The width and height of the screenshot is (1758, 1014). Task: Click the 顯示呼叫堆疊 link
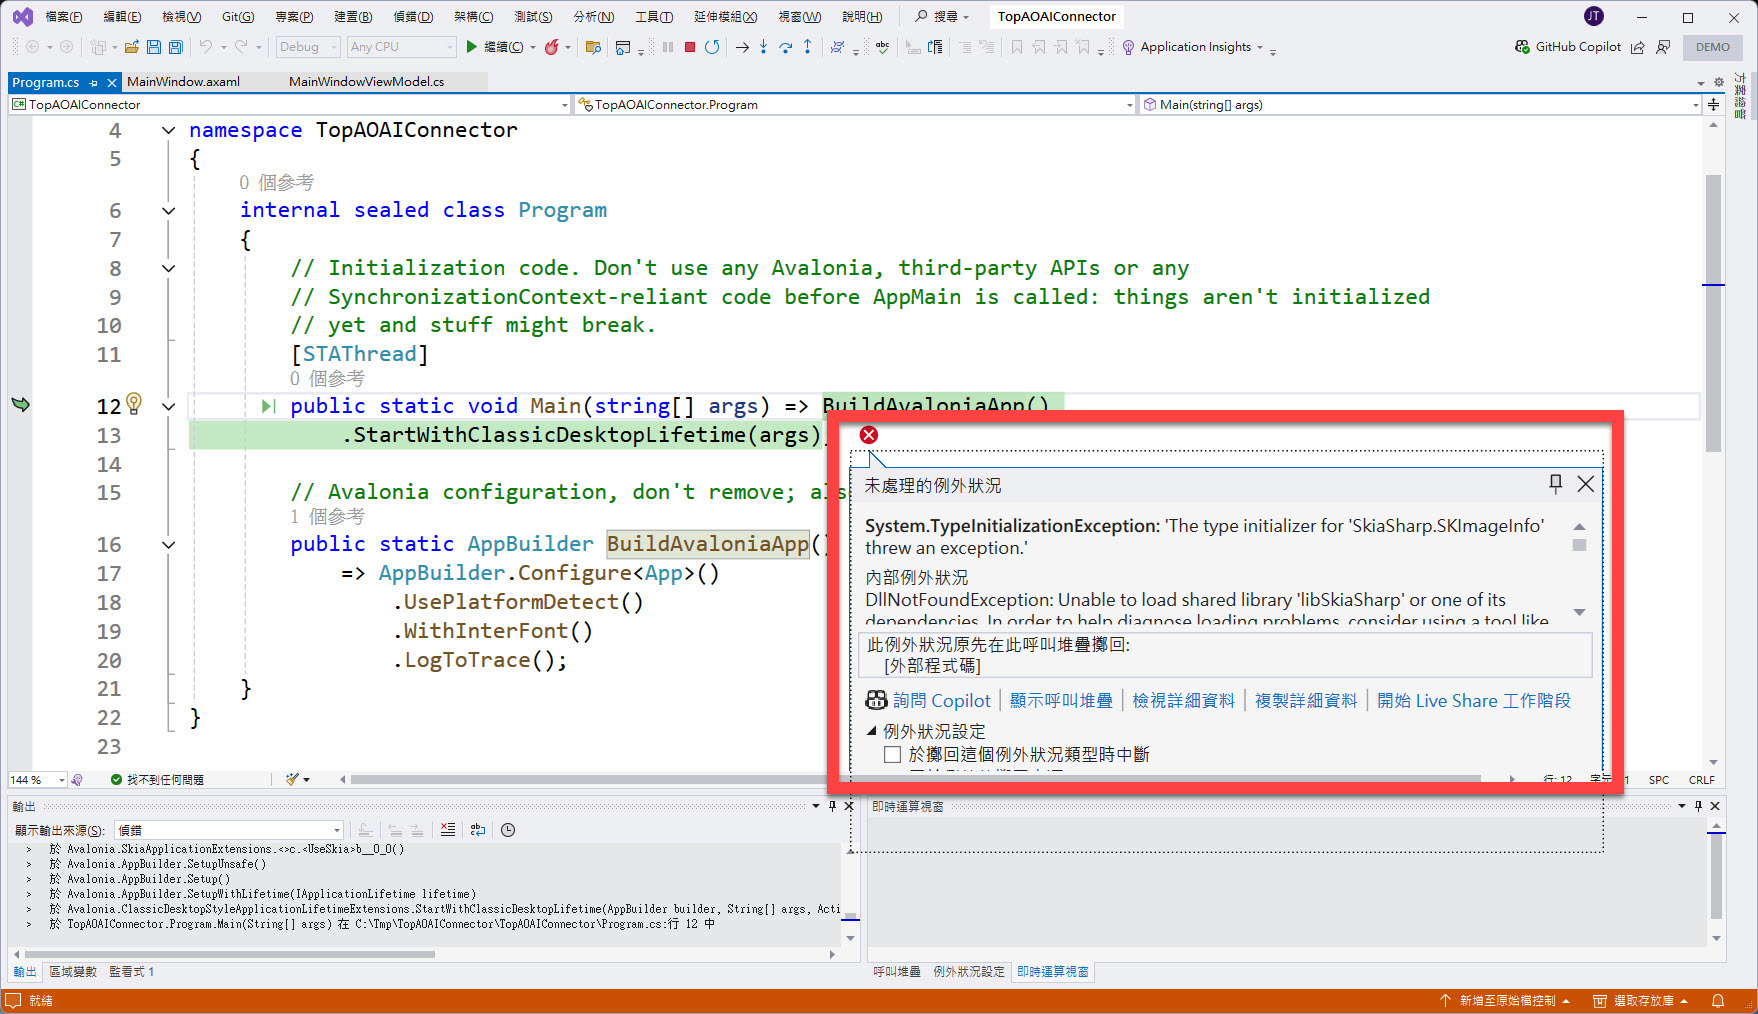1060,700
